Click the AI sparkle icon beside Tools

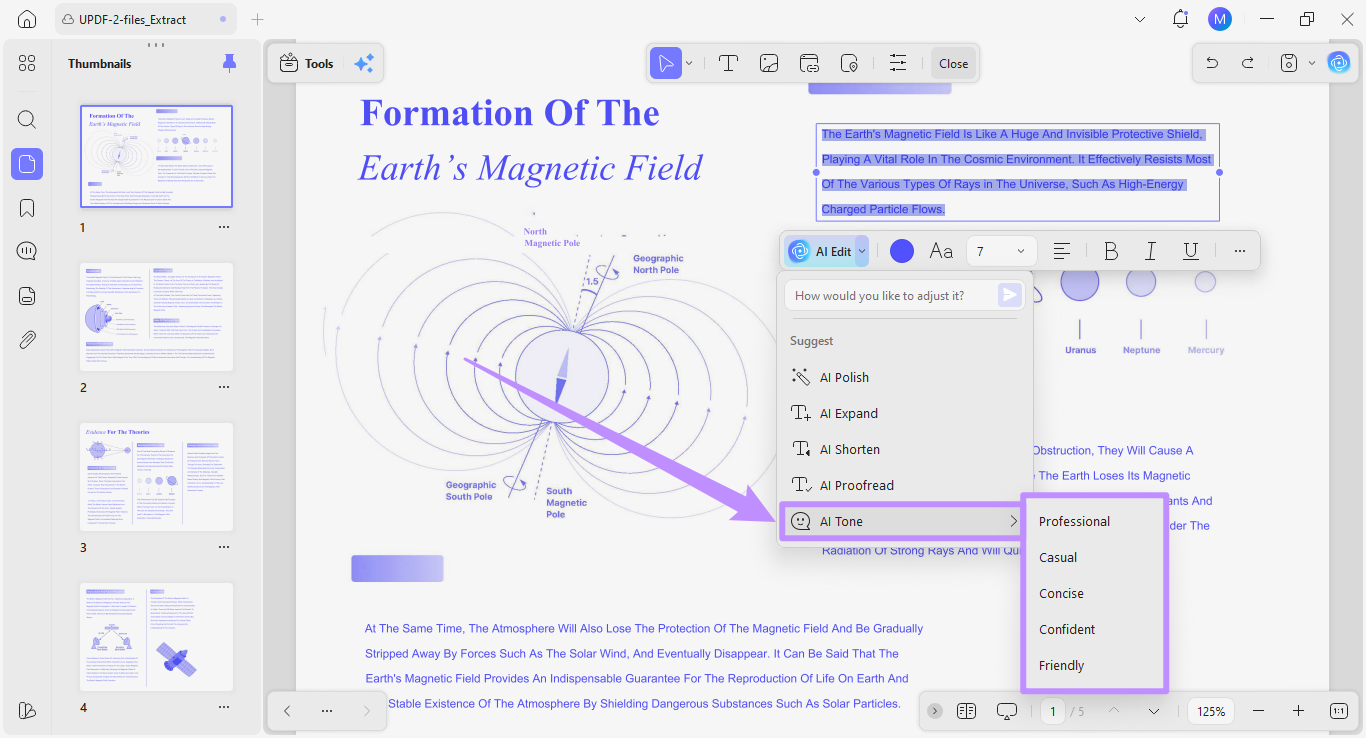tap(364, 63)
